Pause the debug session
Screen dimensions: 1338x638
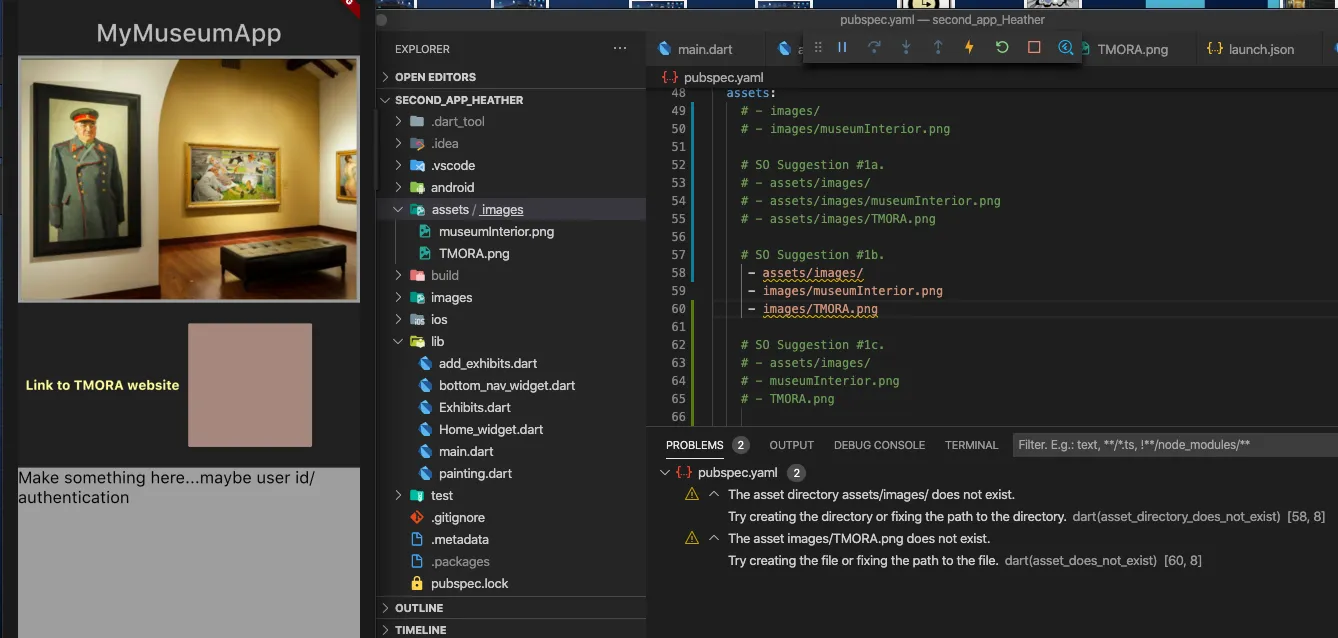842,48
